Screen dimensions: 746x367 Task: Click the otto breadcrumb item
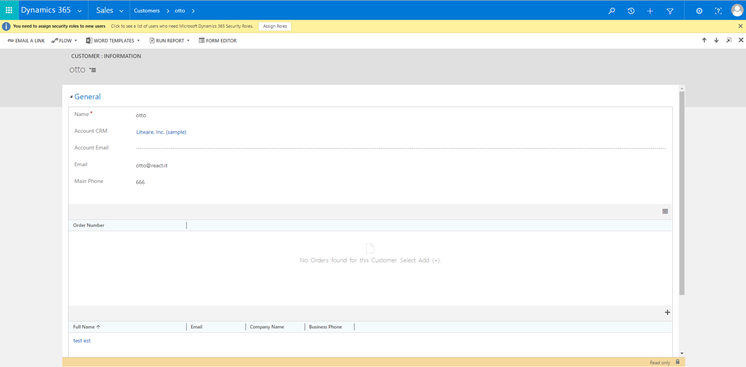pyautogui.click(x=180, y=10)
